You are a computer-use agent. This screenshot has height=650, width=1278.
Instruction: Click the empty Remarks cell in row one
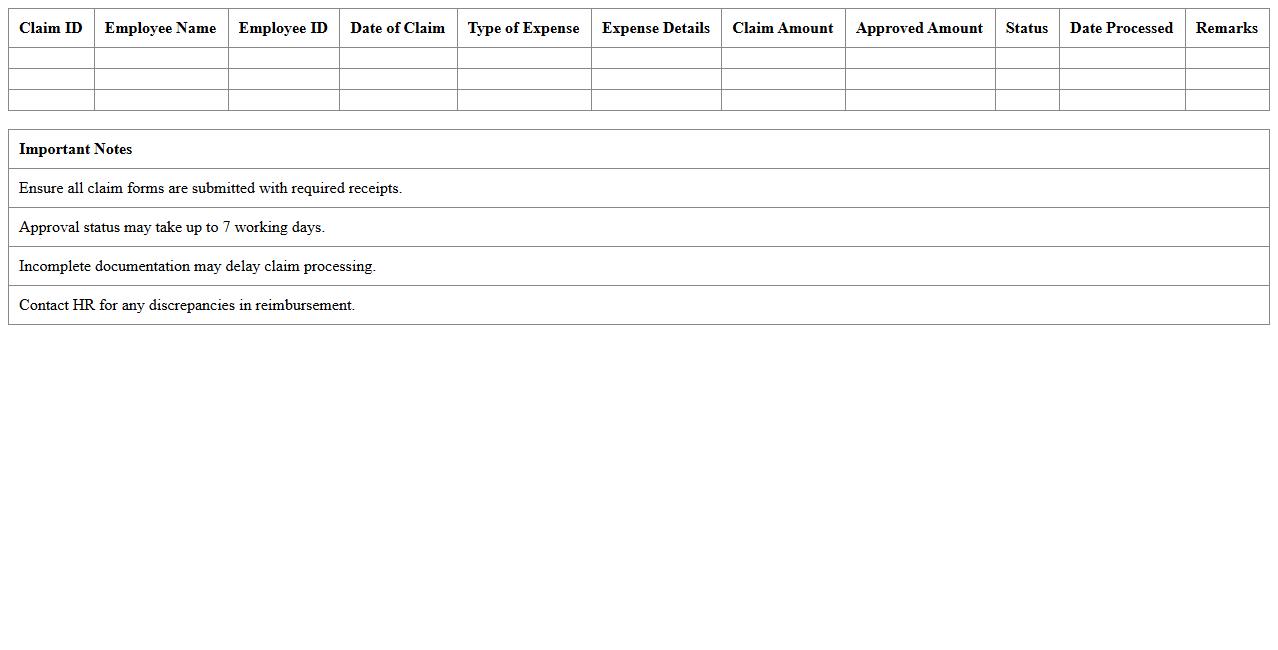pos(1226,58)
